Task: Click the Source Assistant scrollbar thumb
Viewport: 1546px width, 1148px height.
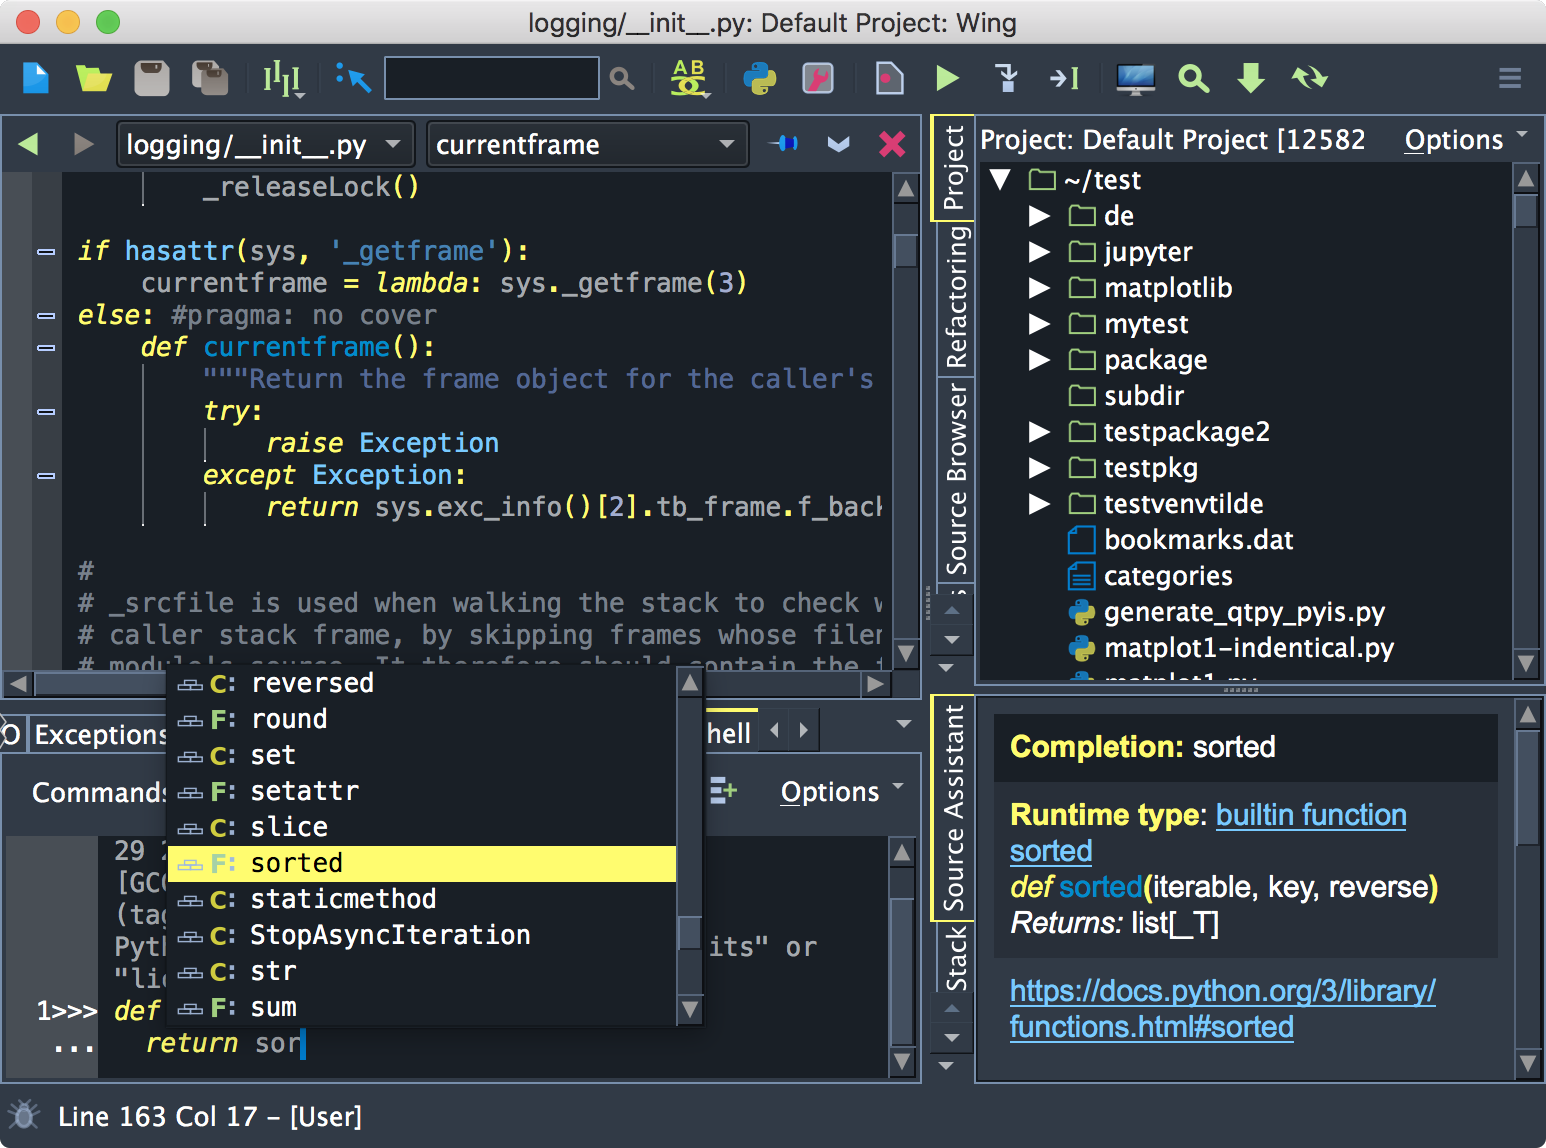Action: (x=1528, y=788)
